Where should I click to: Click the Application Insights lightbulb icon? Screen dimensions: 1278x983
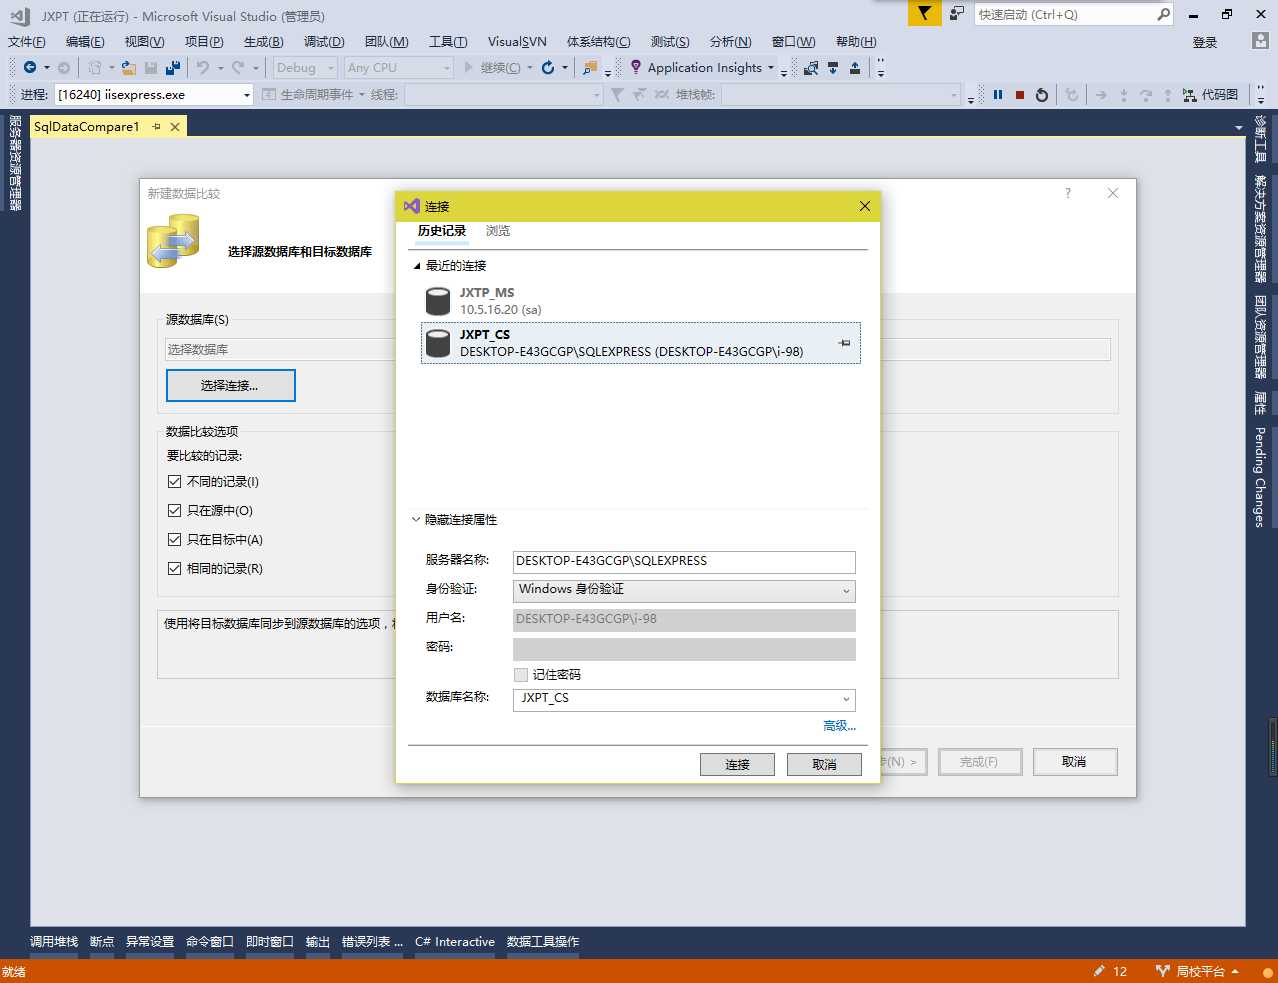pyautogui.click(x=636, y=67)
